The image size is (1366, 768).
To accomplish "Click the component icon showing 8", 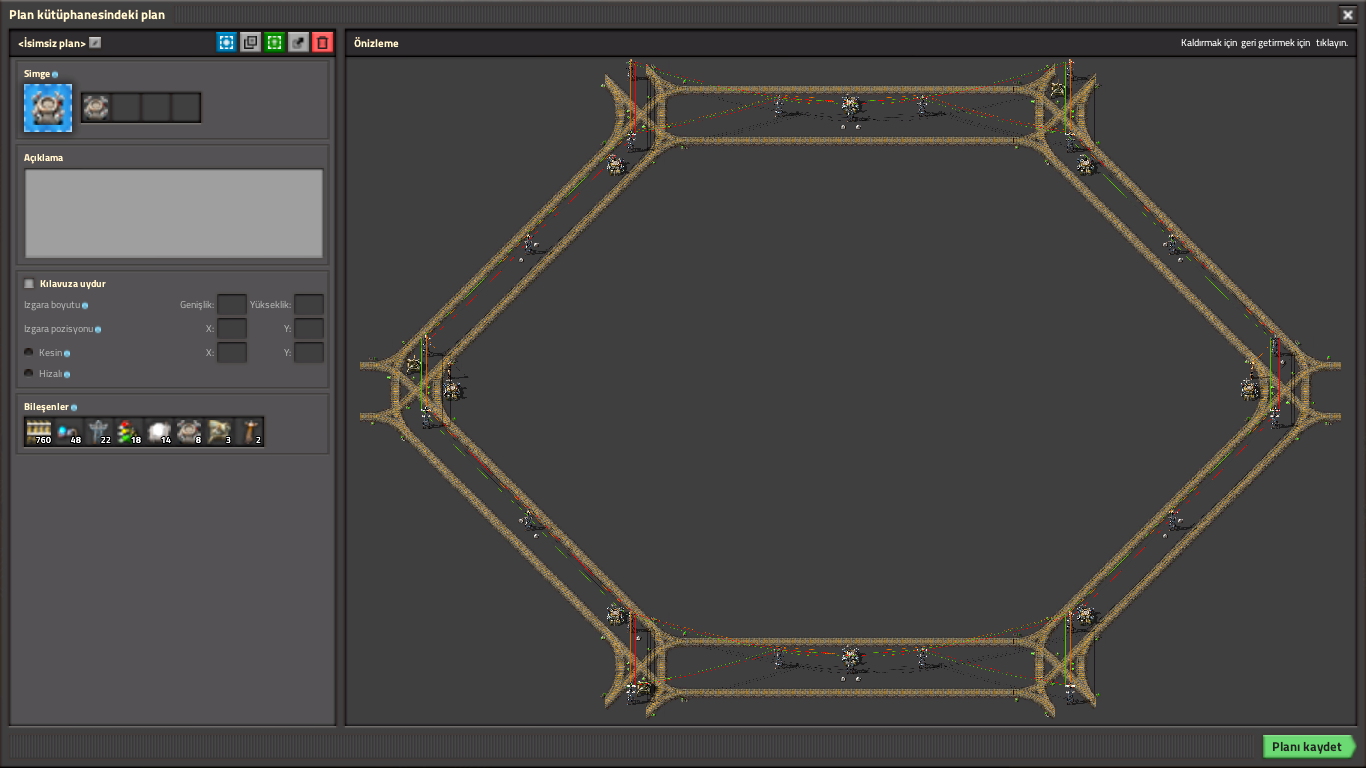I will click(189, 431).
